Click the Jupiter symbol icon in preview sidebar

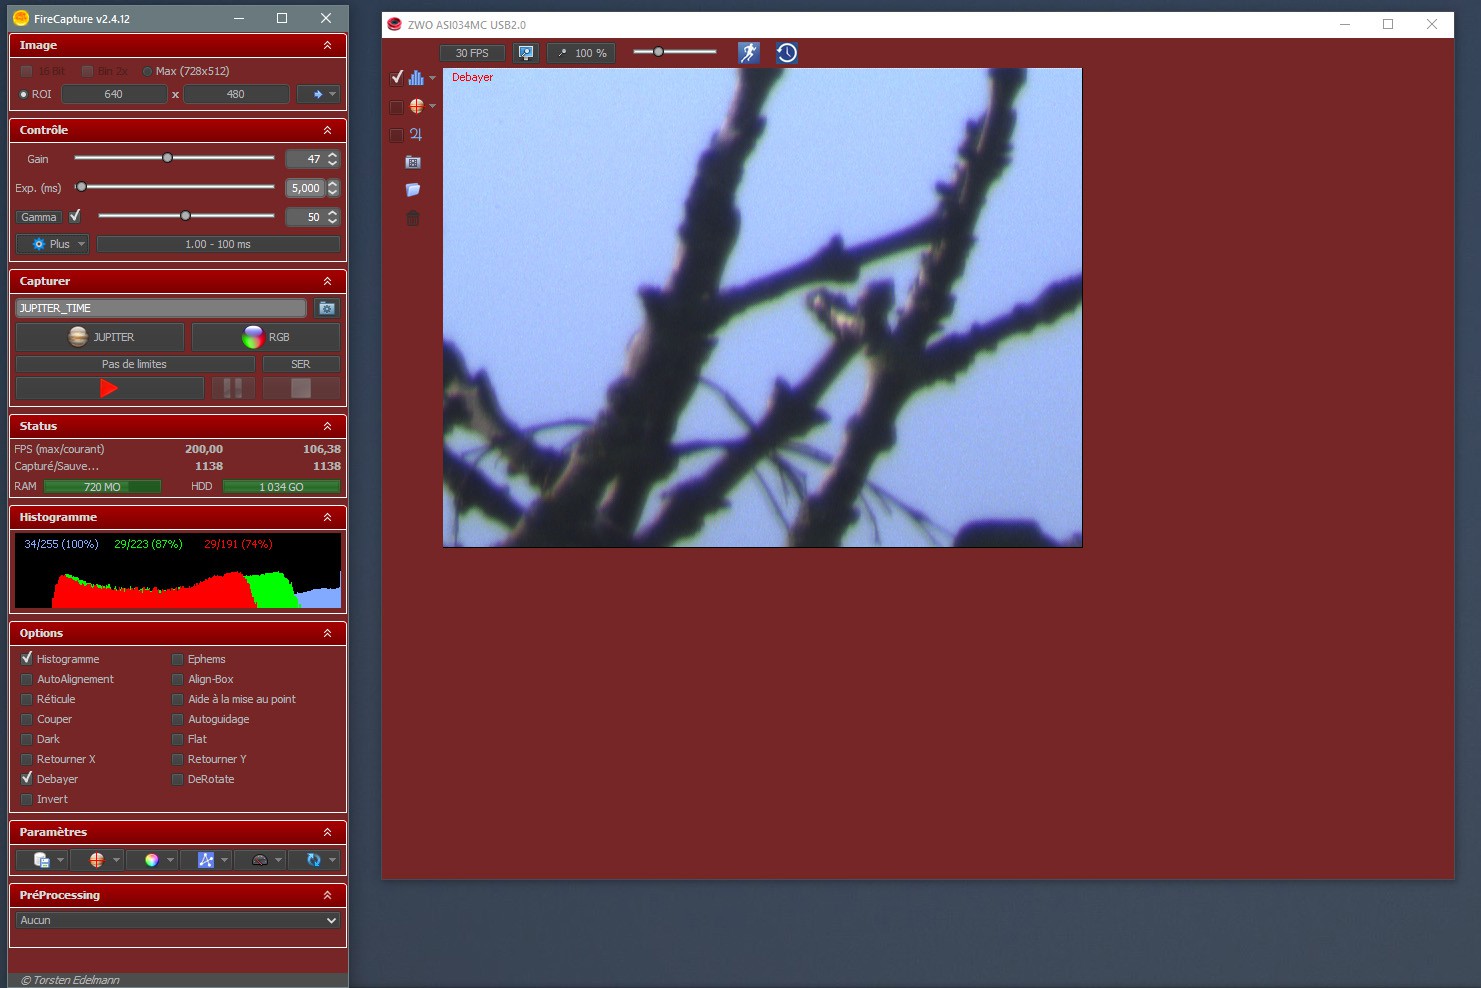point(416,134)
